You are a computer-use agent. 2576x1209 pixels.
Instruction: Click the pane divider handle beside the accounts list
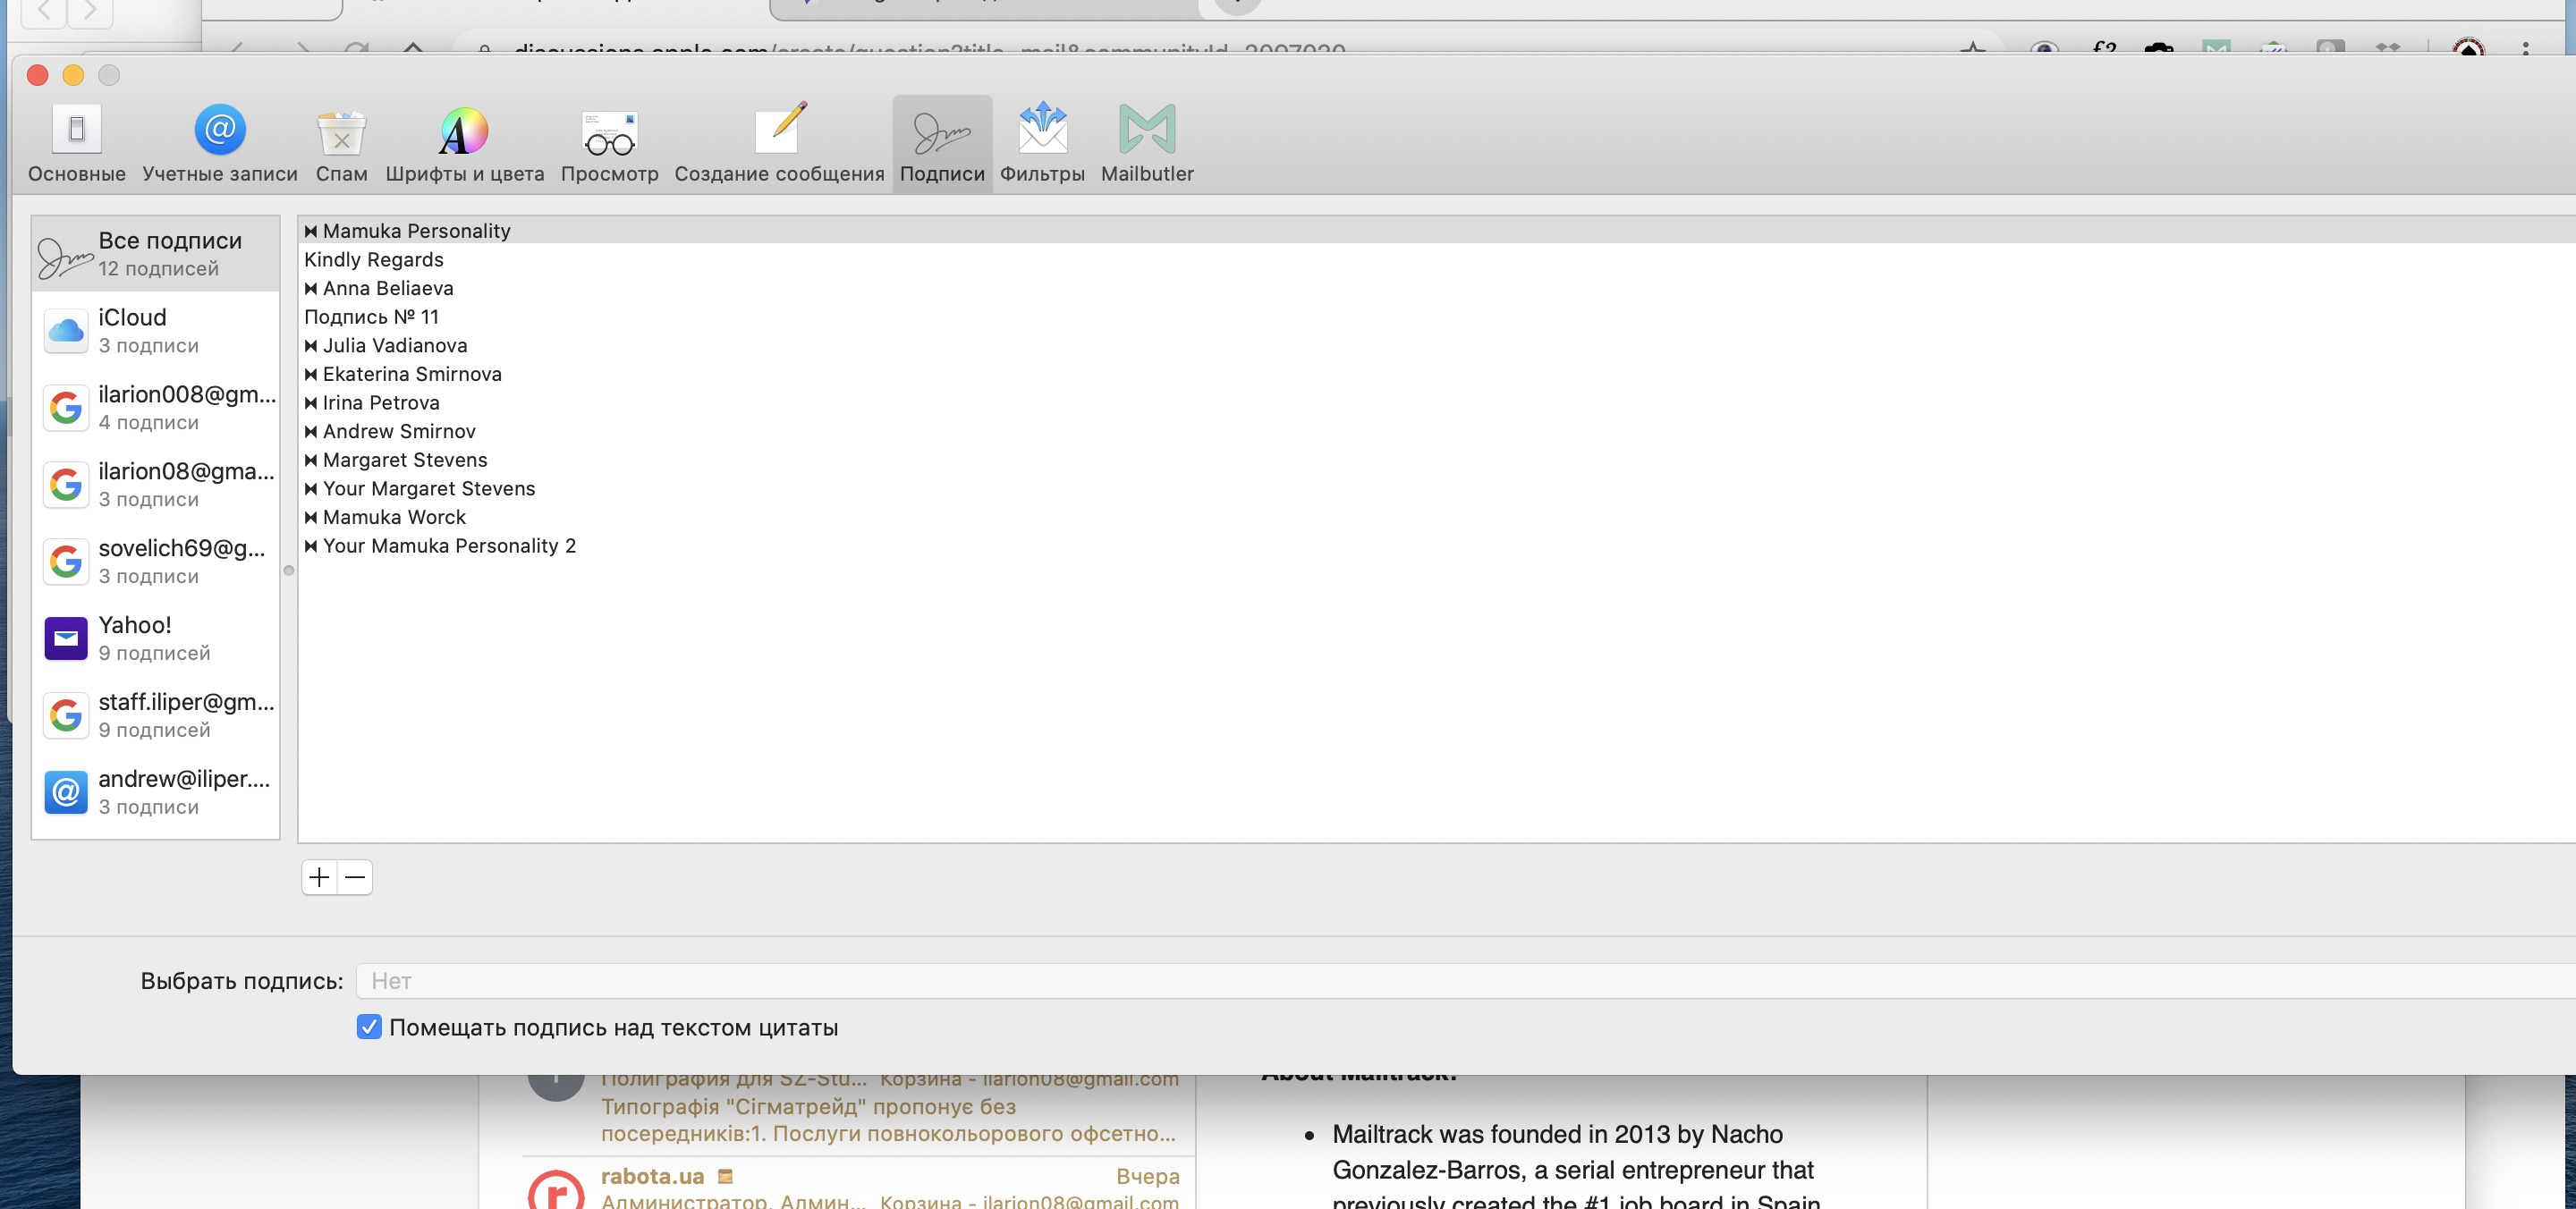tap(289, 571)
